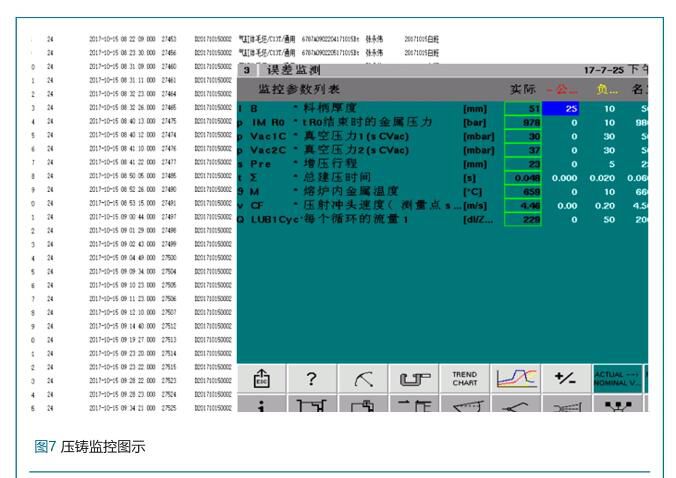This screenshot has width=676, height=478.
Task: Click the screen number 3 box
Action: coord(247,70)
